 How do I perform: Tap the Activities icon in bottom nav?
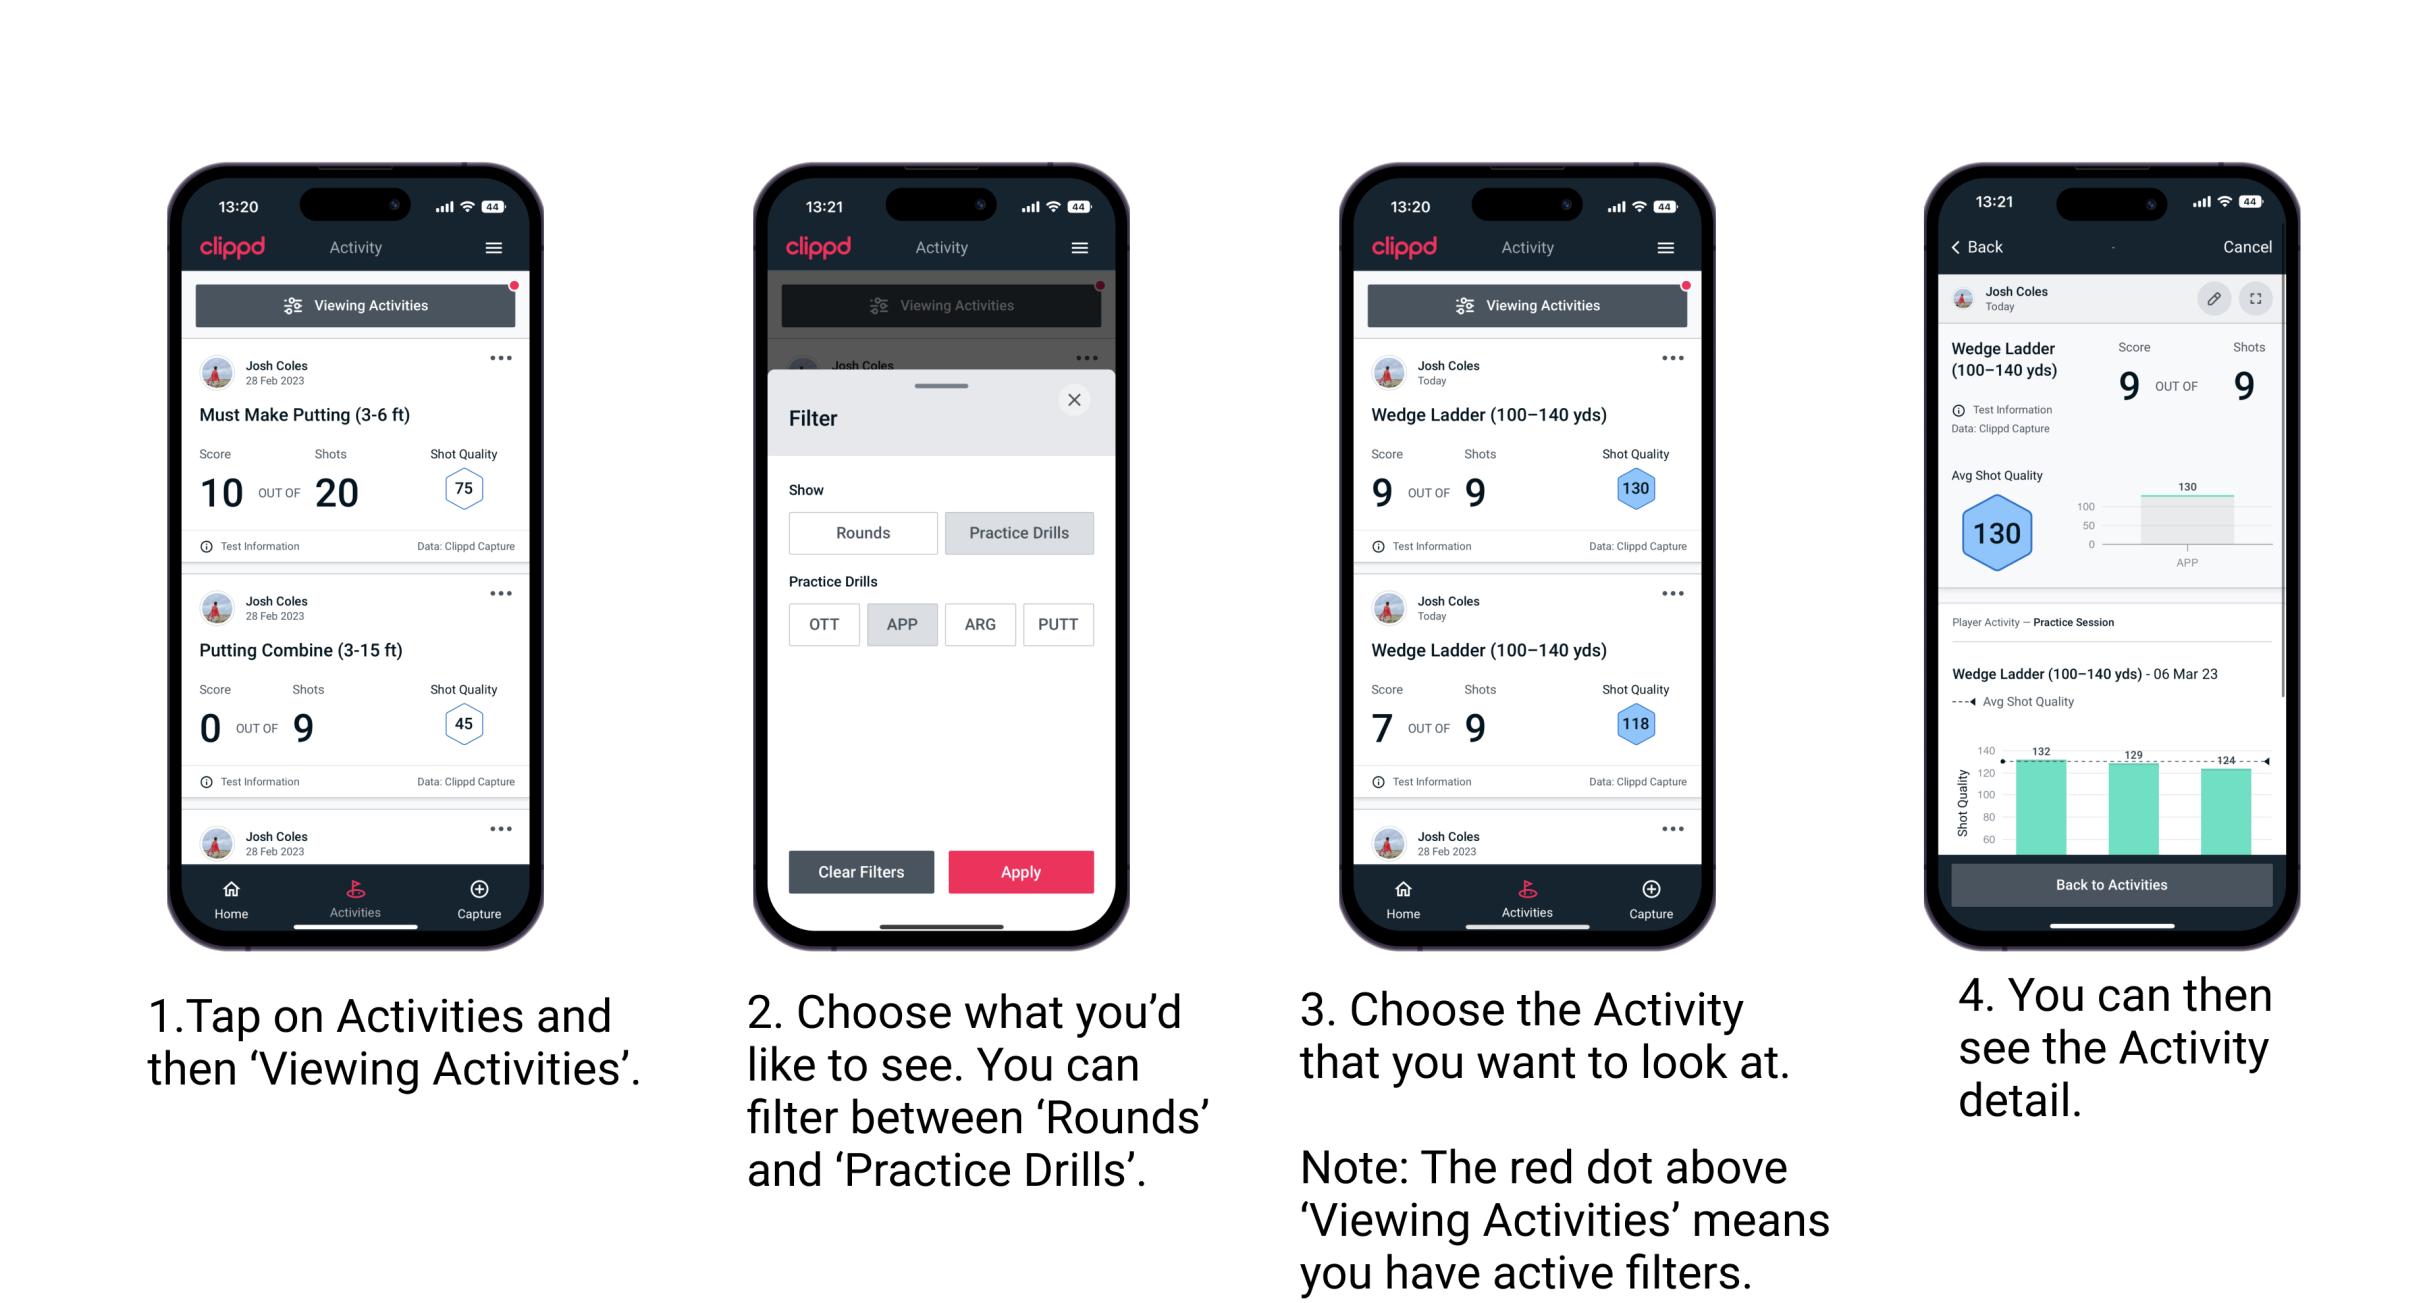click(353, 894)
